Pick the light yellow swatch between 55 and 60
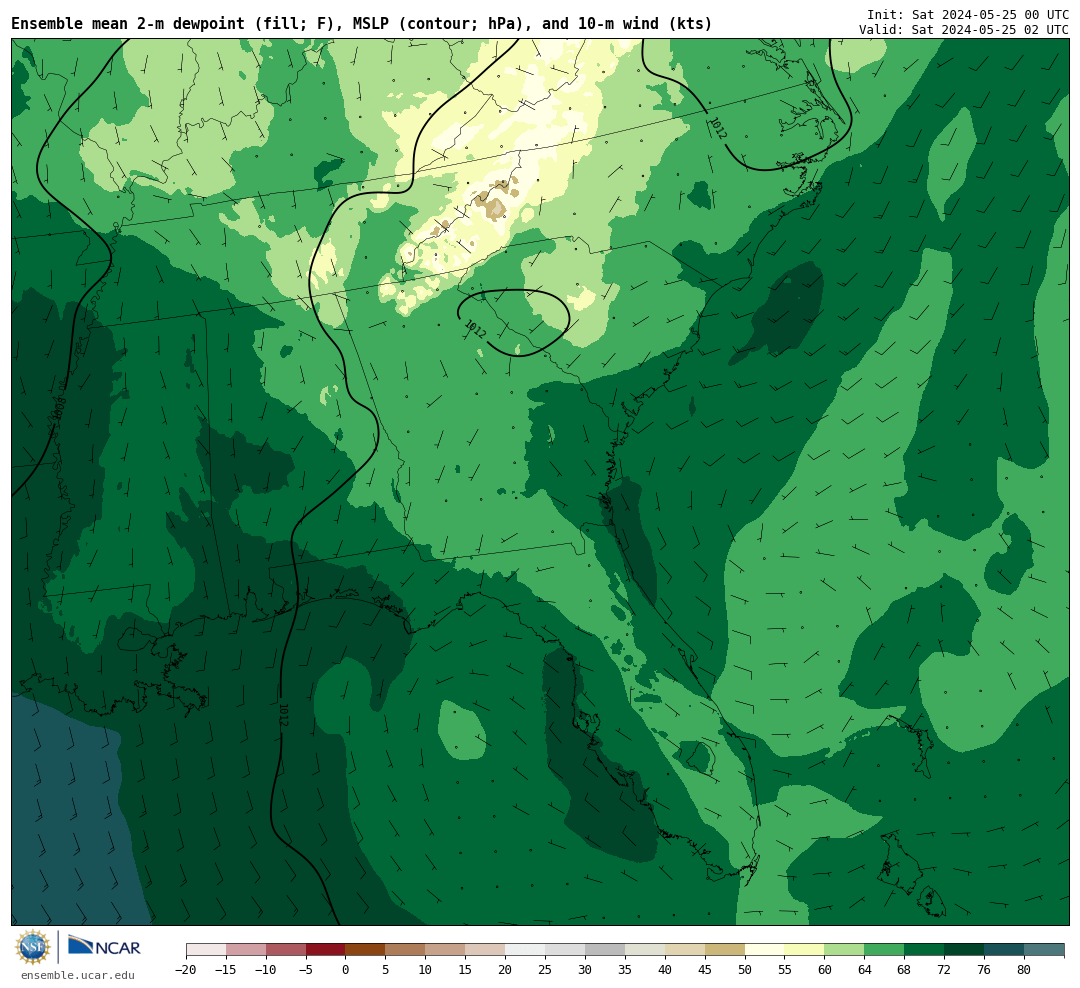 point(804,950)
